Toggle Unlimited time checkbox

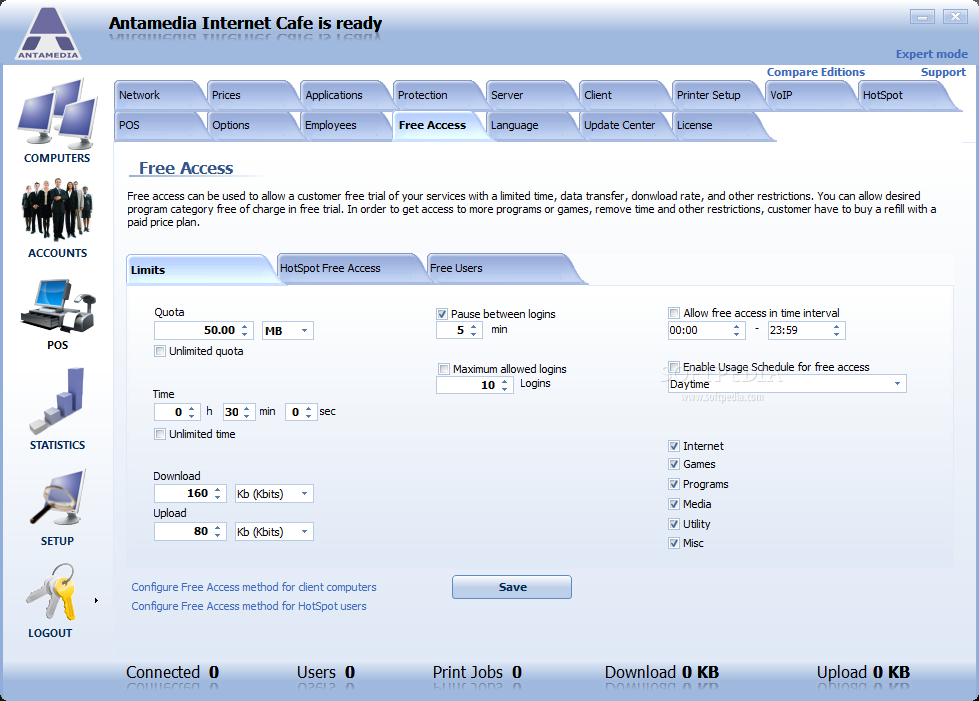[x=160, y=434]
